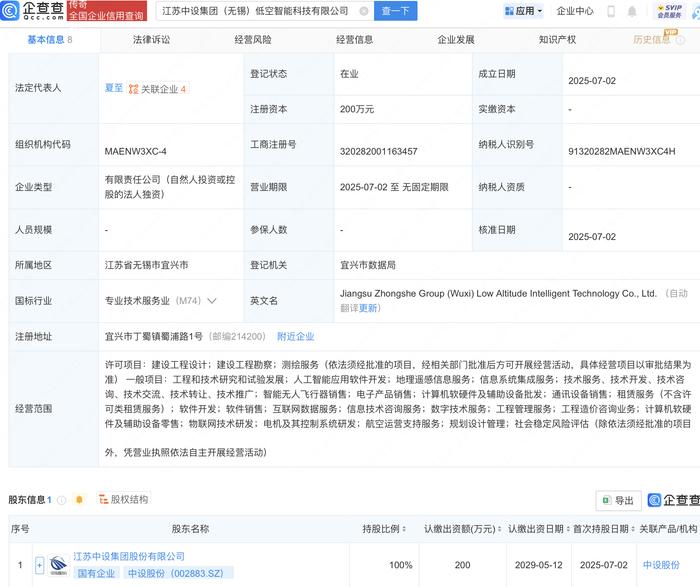Click the 国有企业 tag
700x587 pixels.
[x=96, y=573]
